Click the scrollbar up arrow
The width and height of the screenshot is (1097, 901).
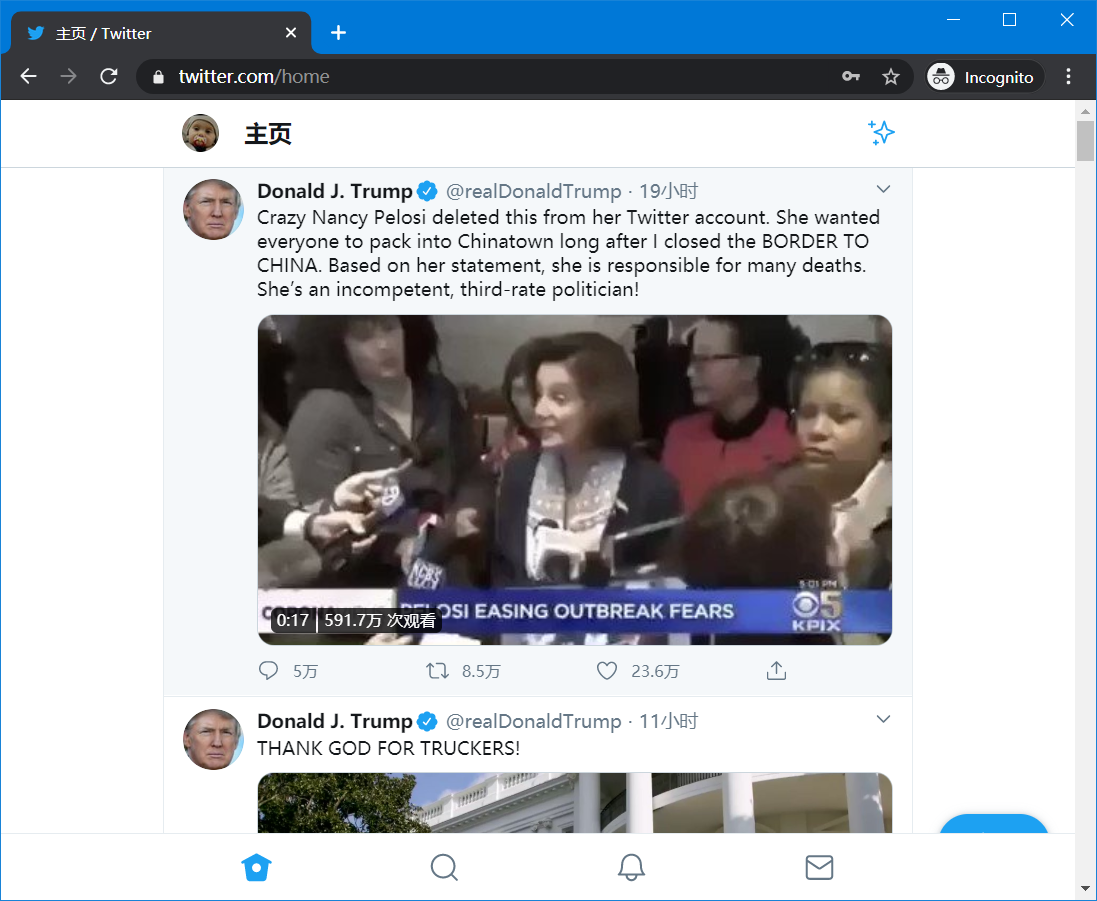[x=1085, y=111]
